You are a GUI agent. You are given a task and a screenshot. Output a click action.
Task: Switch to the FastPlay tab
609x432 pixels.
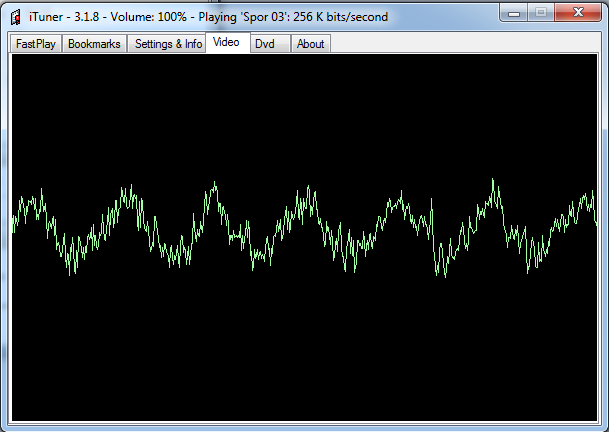click(x=35, y=44)
